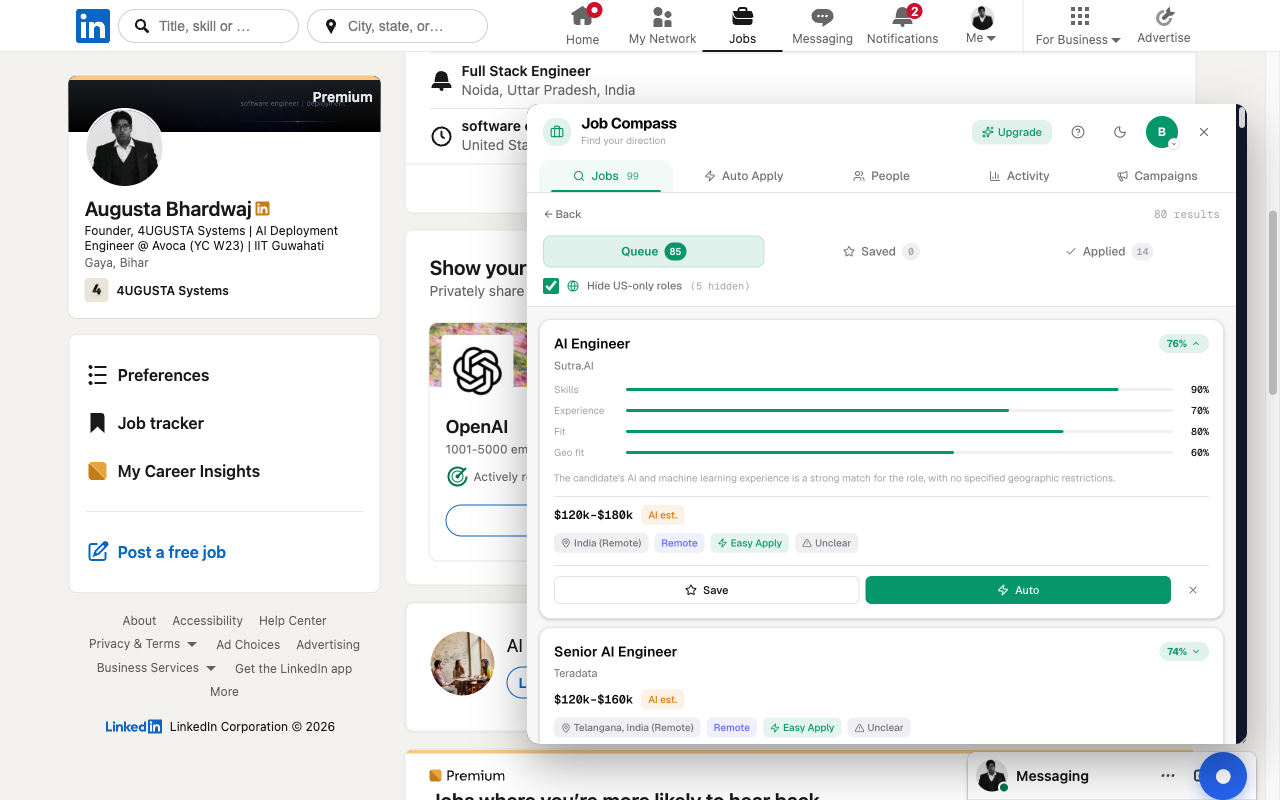Open the For Business dropdown
This screenshot has width=1280, height=800.
click(1078, 26)
